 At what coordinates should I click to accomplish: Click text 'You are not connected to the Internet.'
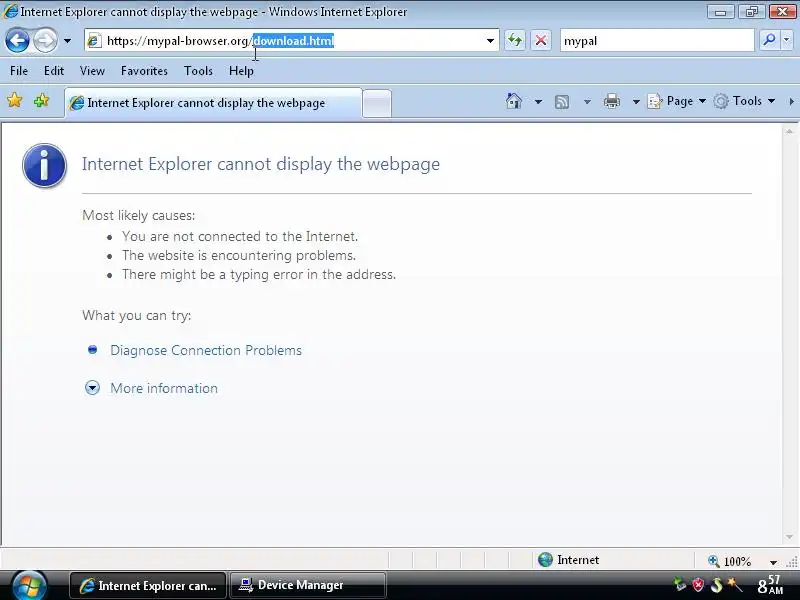pos(240,236)
